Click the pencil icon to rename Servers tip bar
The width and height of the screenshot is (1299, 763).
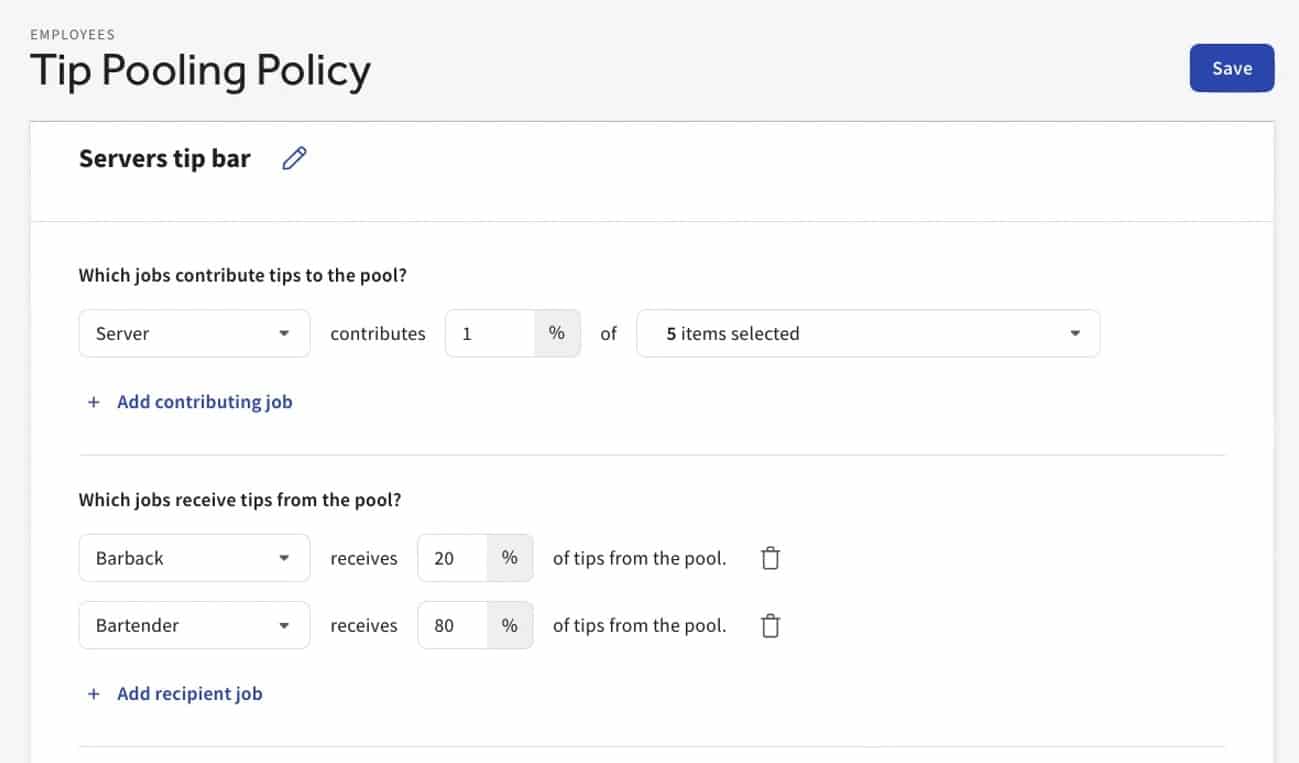[293, 158]
